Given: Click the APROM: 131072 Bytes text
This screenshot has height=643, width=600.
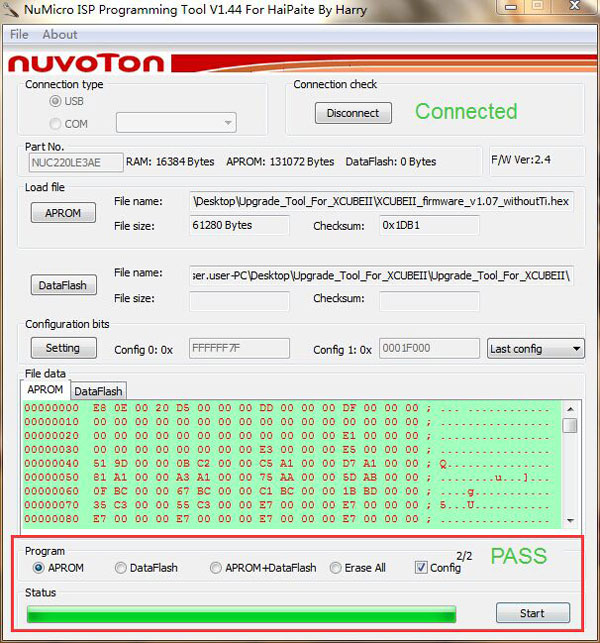Looking at the screenshot, I should 281,162.
